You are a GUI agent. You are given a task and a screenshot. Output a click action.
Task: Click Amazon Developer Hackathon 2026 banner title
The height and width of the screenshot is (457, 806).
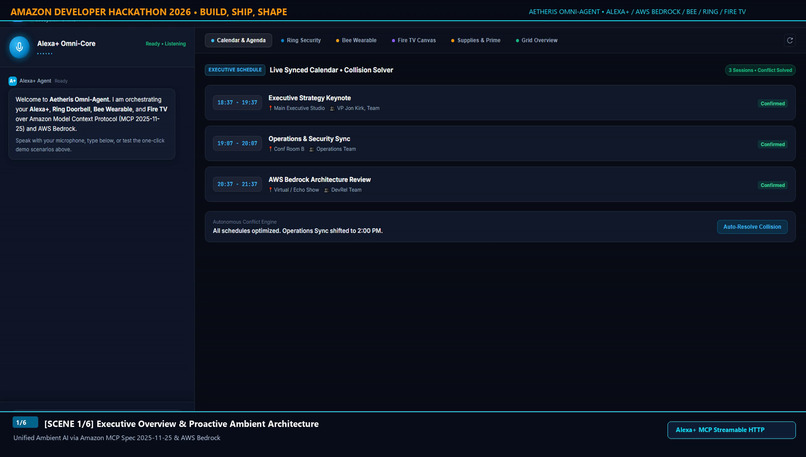(x=149, y=12)
